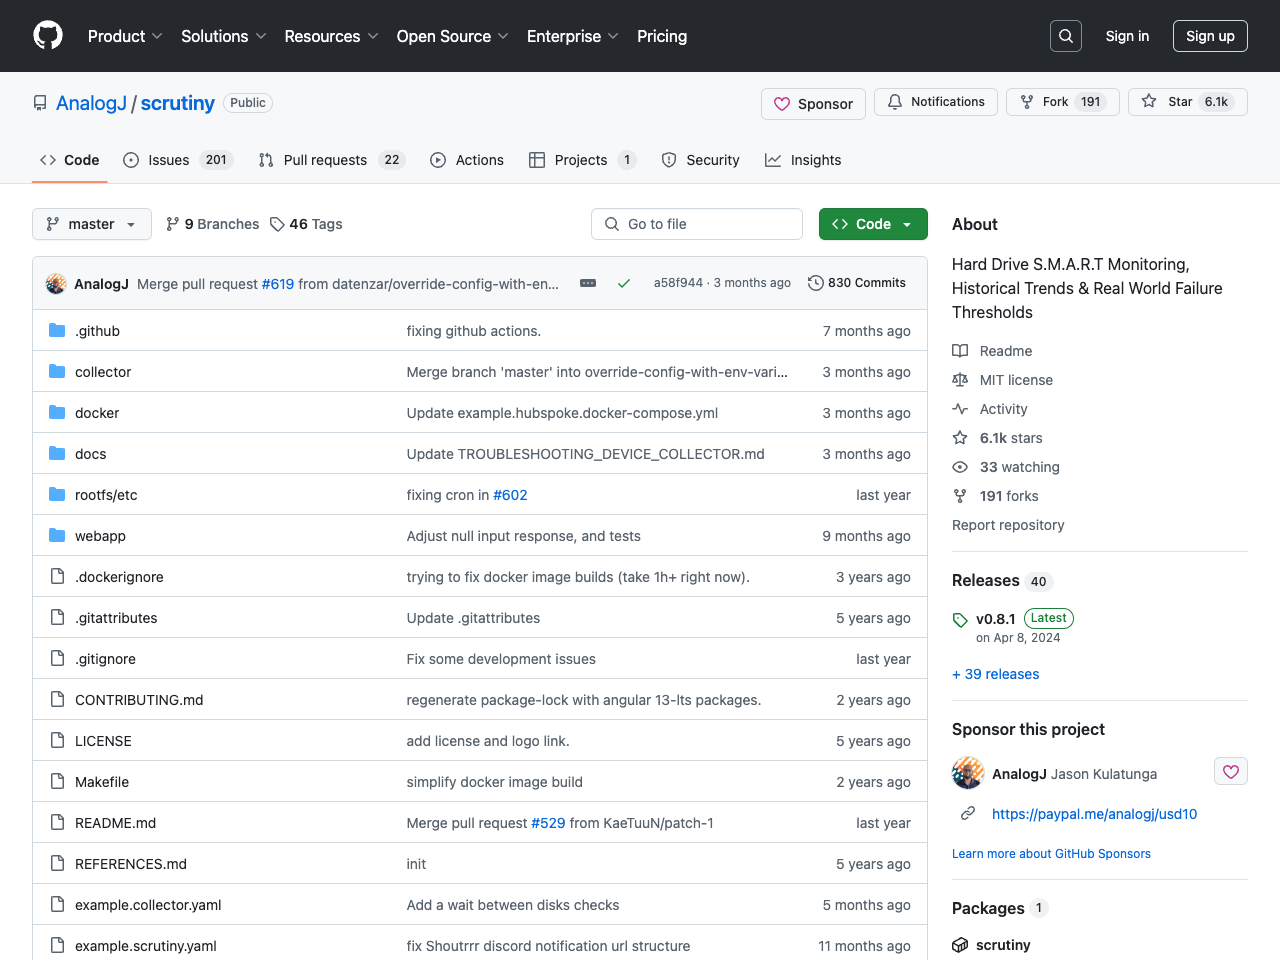View the 191 forks link
1280x960 pixels.
tap(996, 496)
